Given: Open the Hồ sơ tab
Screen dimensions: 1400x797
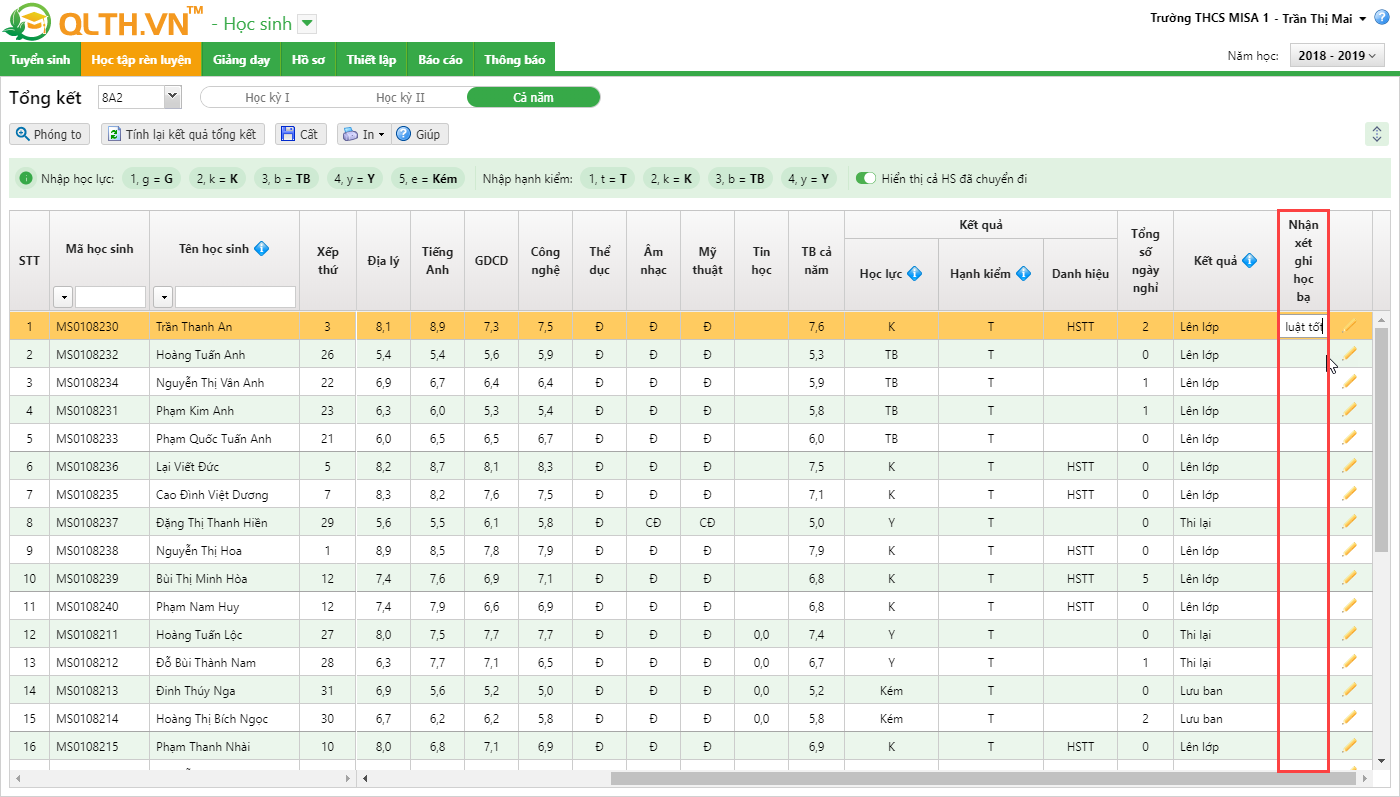Looking at the screenshot, I should (x=308, y=60).
